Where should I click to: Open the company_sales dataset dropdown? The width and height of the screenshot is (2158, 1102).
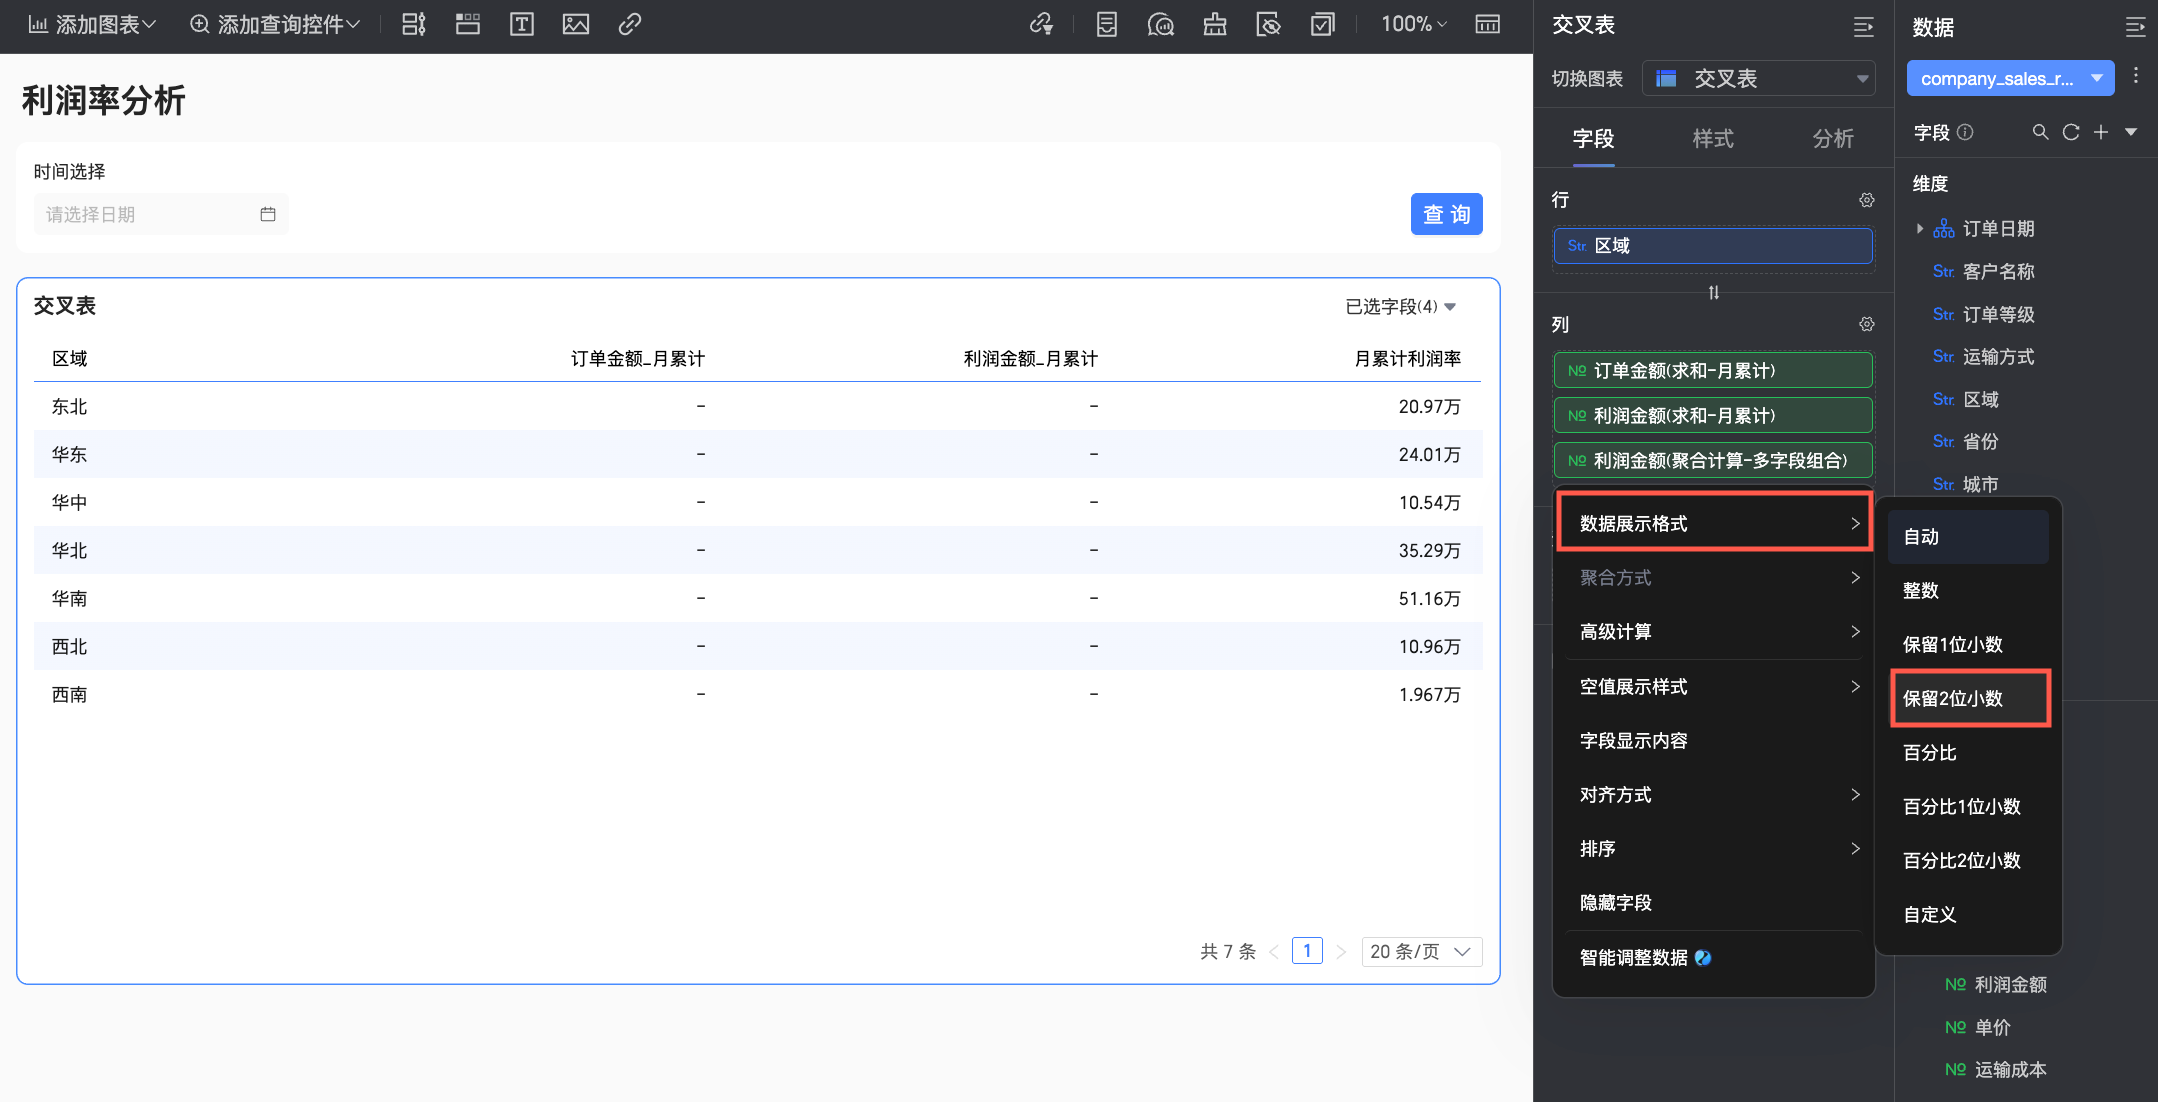coord(2010,78)
